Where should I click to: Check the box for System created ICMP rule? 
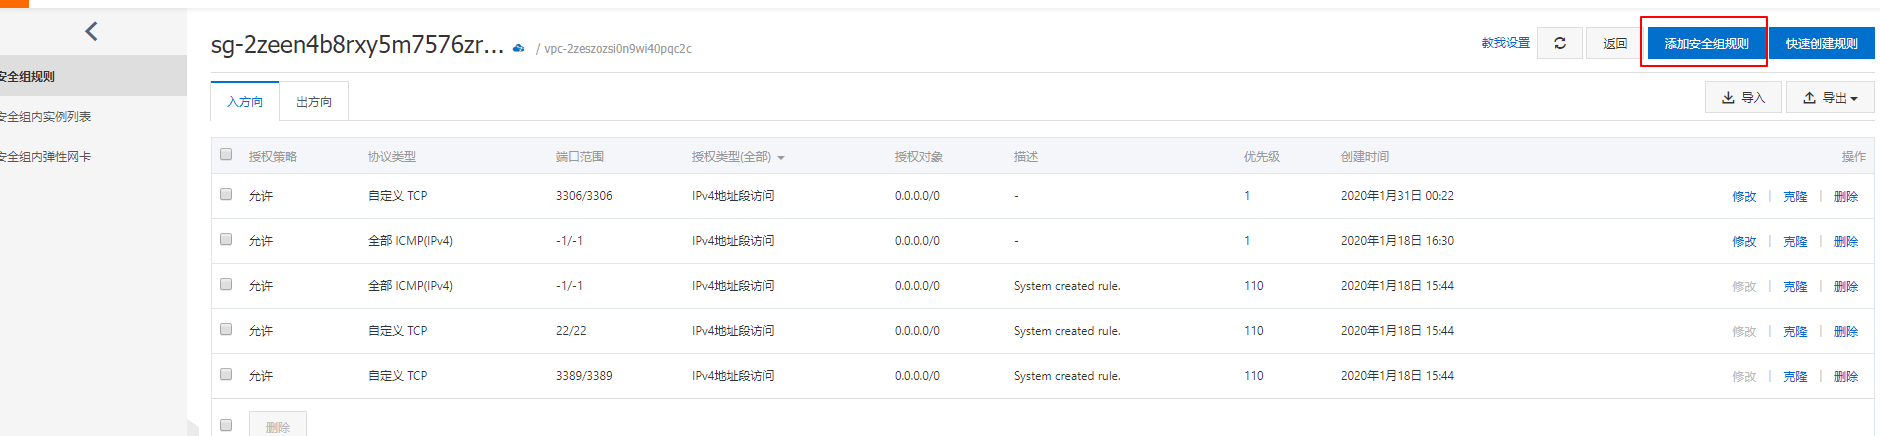[x=226, y=284]
